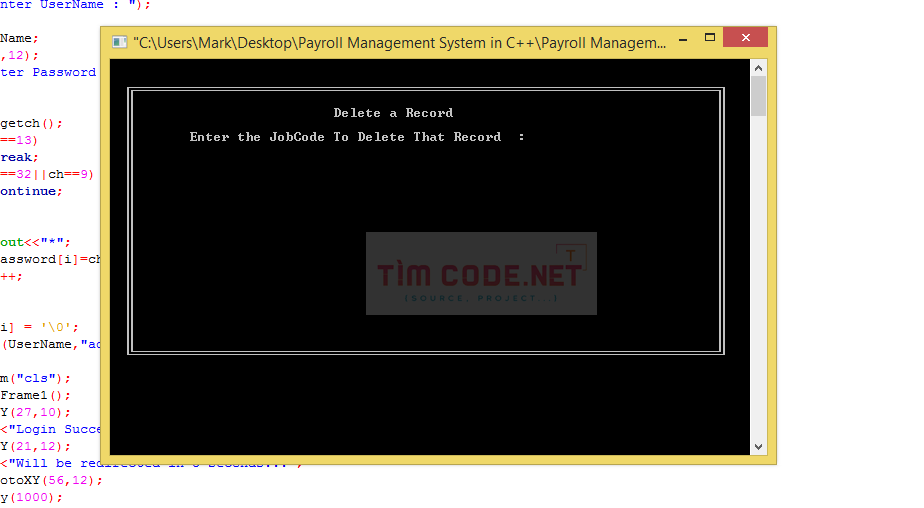Click the "nter UserName" code line in editor
924x508 pixels.
coord(75,5)
